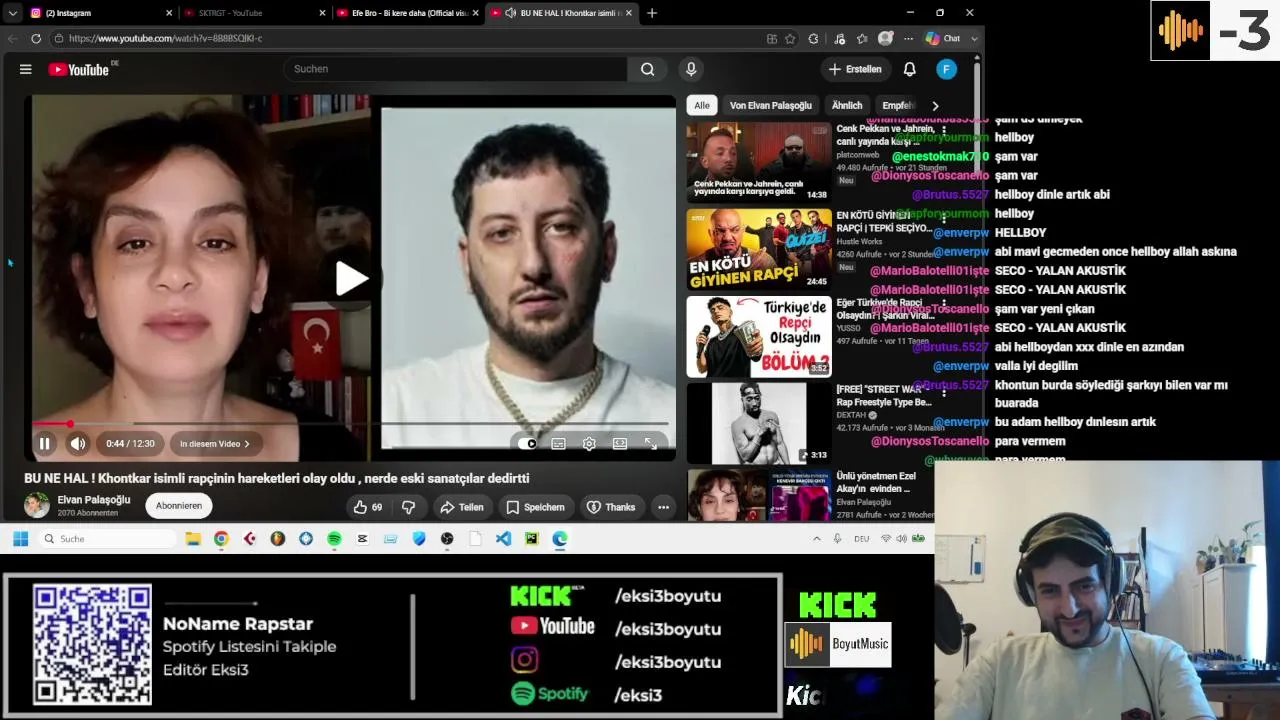Open the tab list dropdown arrow
This screenshot has height=720, width=1280.
click(12, 13)
